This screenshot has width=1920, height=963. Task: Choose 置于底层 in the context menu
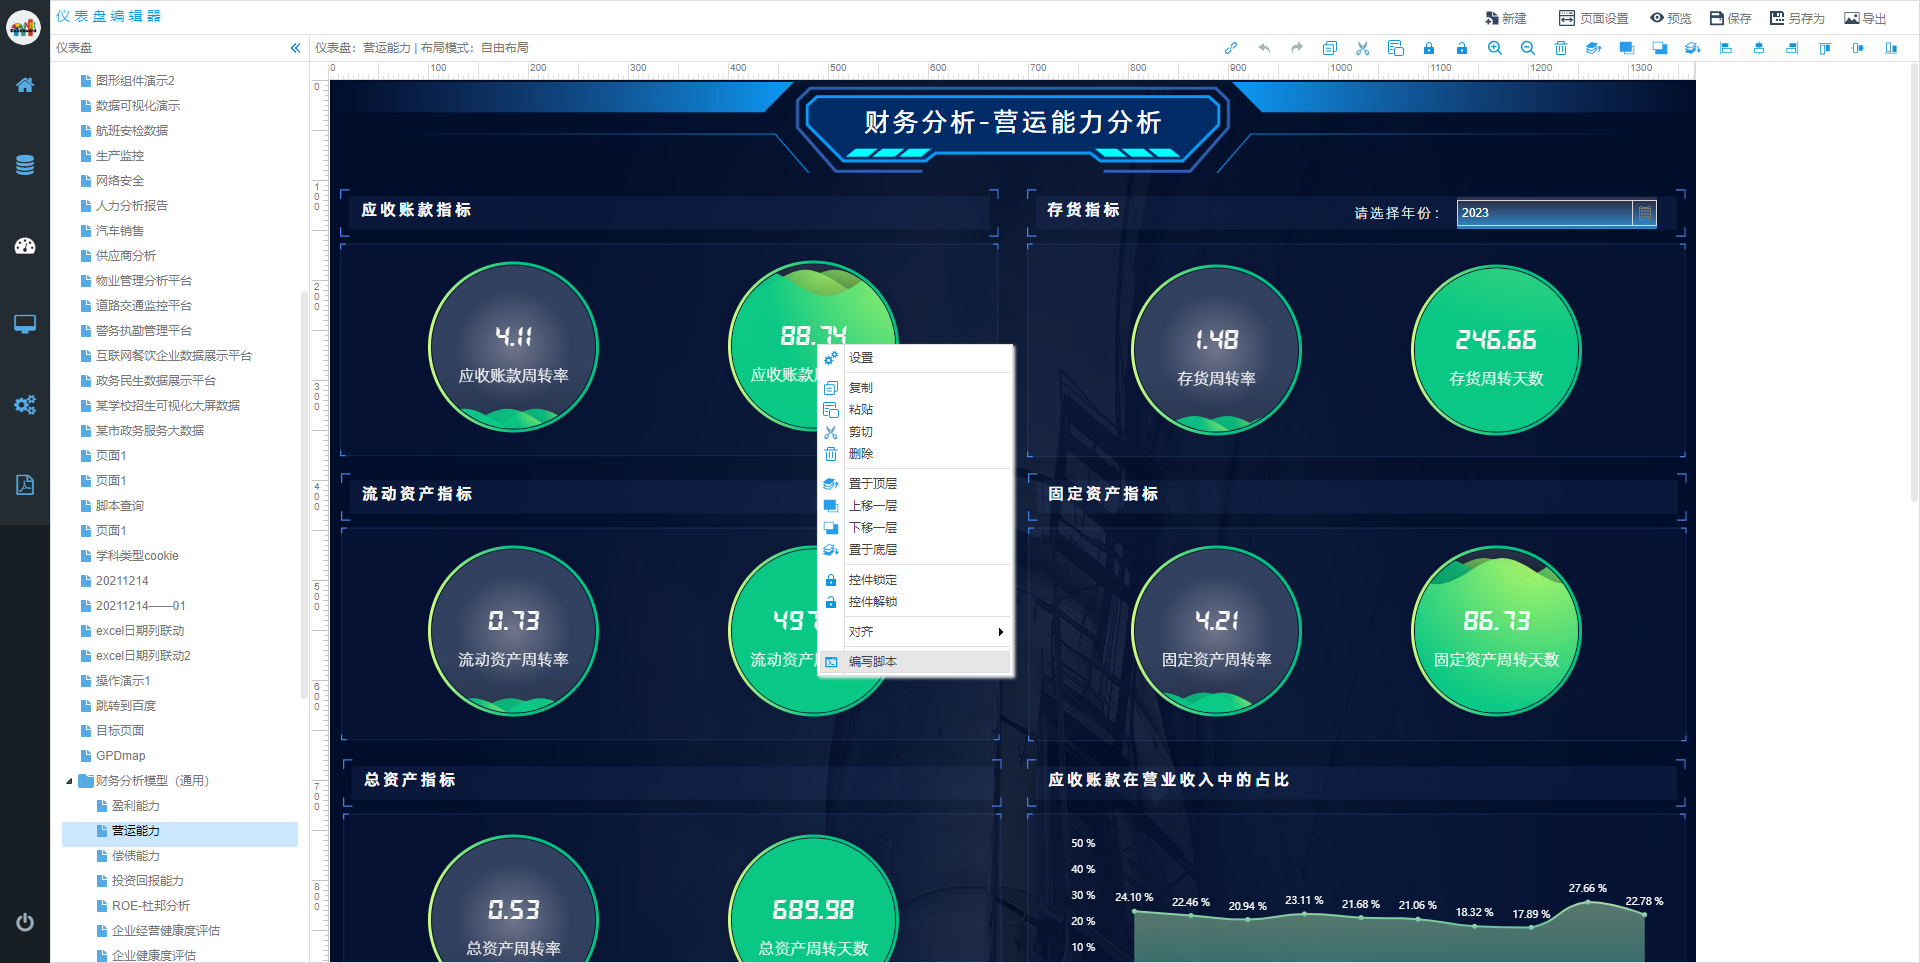(916, 550)
